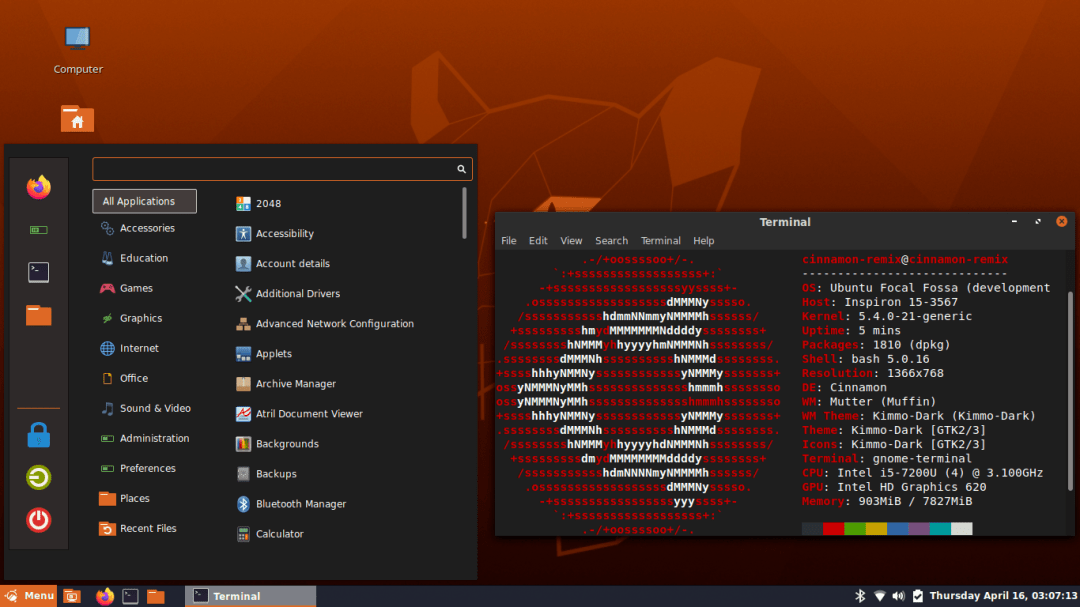Click the red color block in terminal
The width and height of the screenshot is (1080, 607).
click(833, 528)
